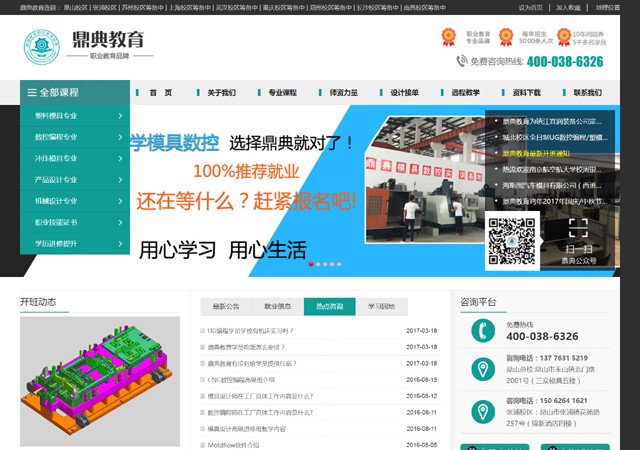
Task: Open the 师资力量 navigation menu item
Action: [x=343, y=93]
